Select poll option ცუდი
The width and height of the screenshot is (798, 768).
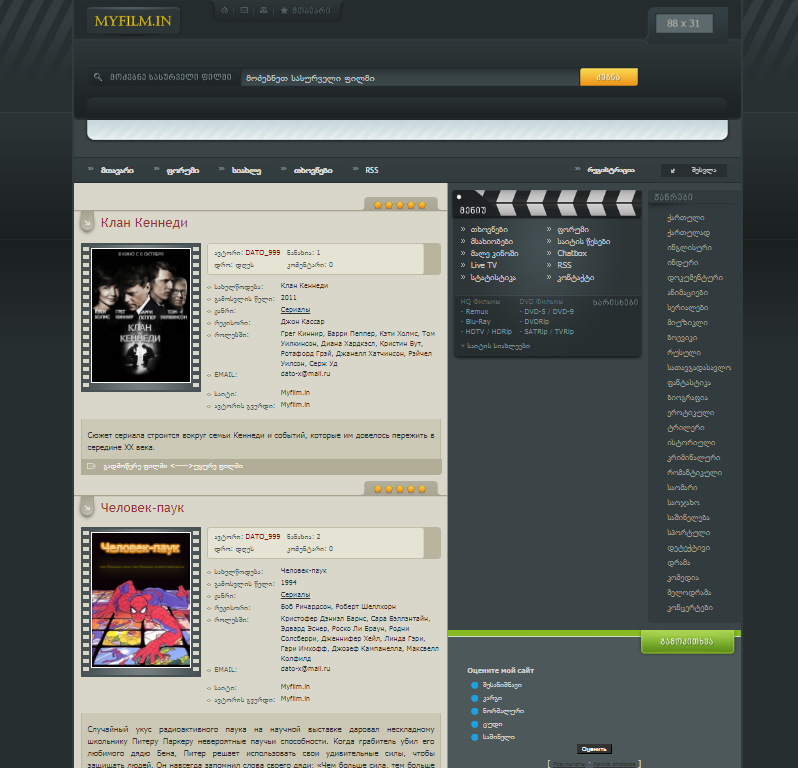475,724
